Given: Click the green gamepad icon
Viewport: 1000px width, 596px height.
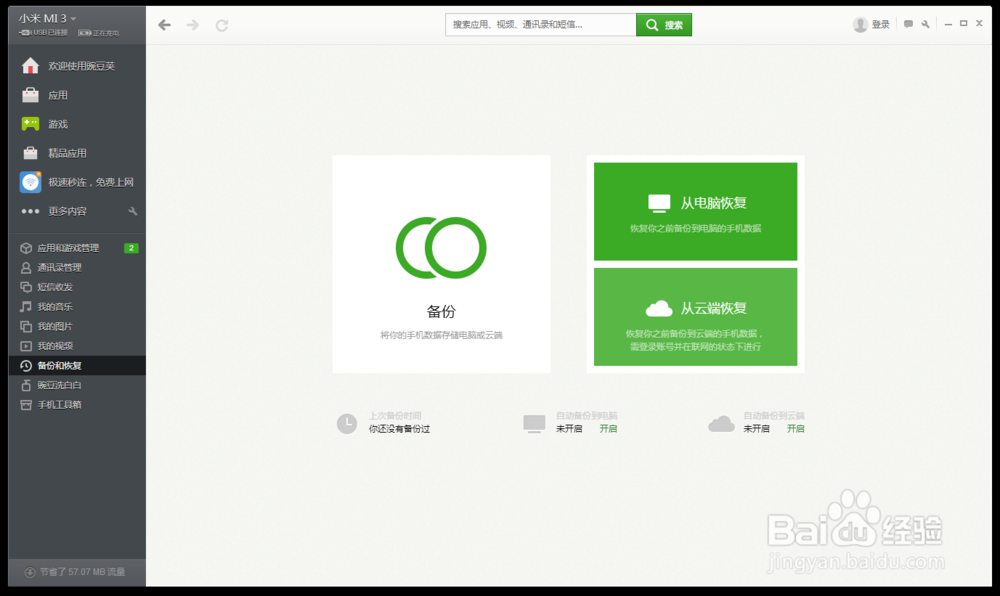Looking at the screenshot, I should tap(30, 124).
